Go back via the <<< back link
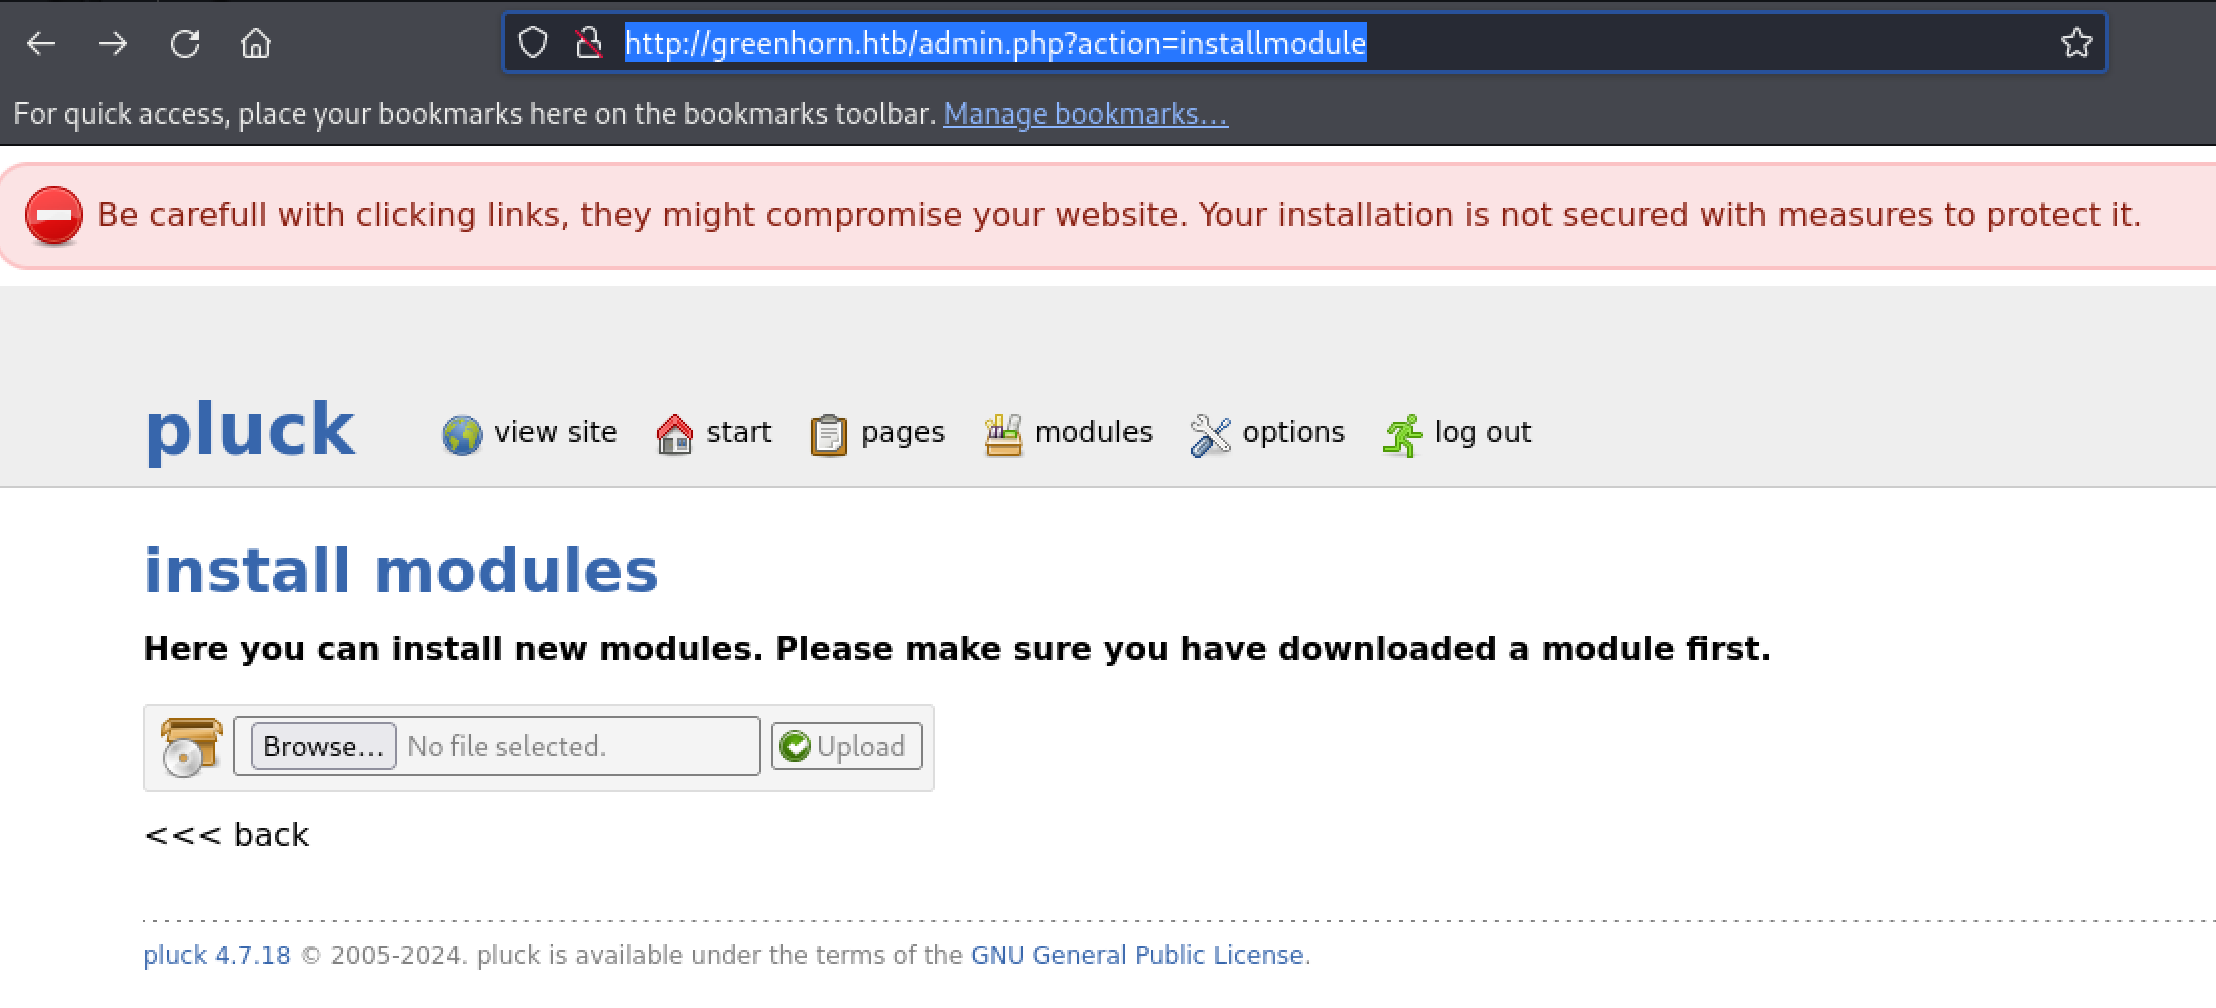 click(227, 835)
